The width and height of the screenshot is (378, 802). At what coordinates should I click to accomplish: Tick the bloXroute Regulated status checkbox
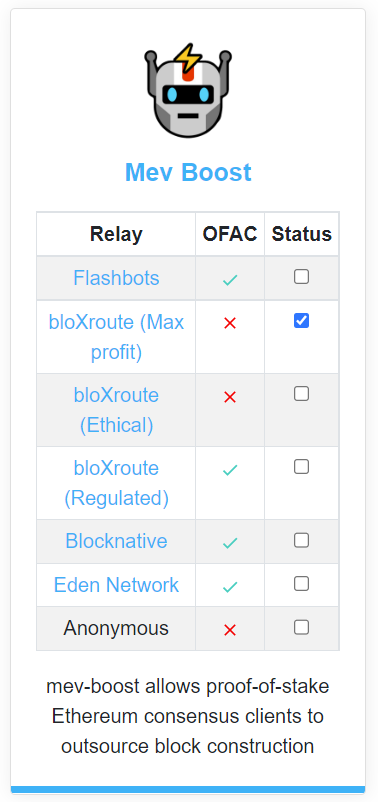301,466
